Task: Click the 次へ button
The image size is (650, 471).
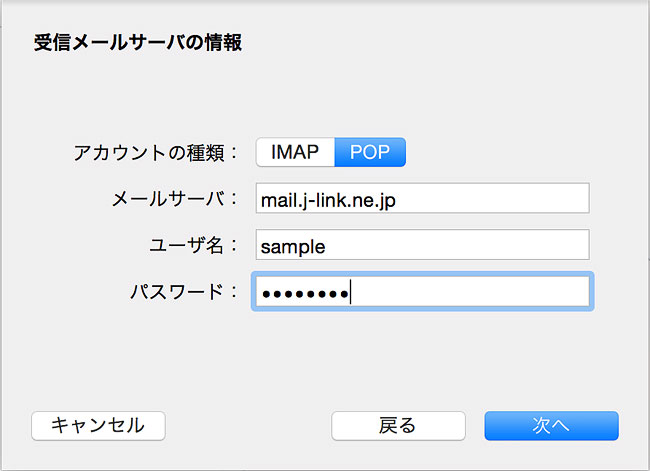Action: pyautogui.click(x=551, y=426)
